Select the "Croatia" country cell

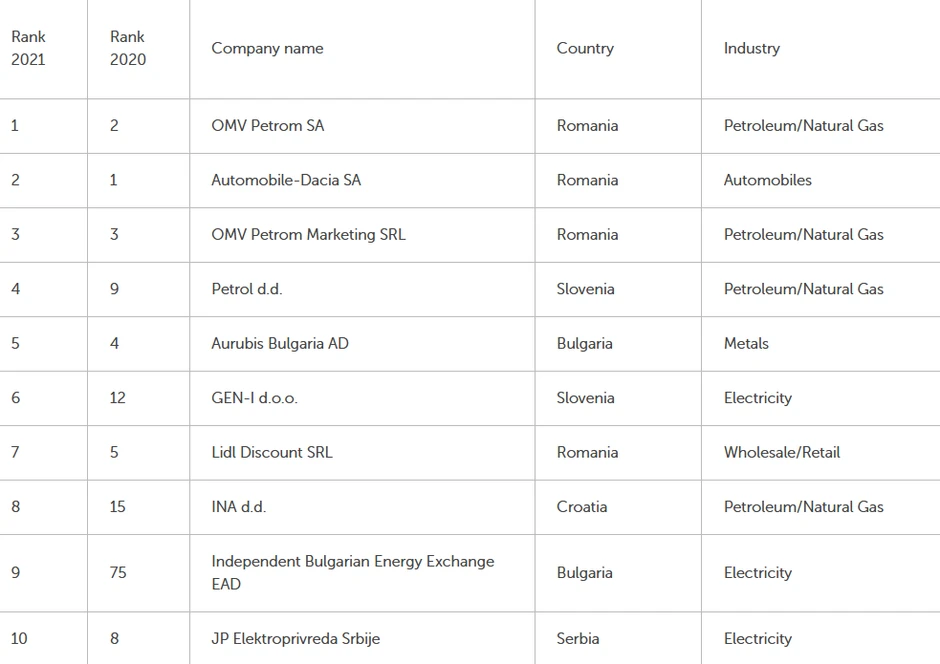581,507
